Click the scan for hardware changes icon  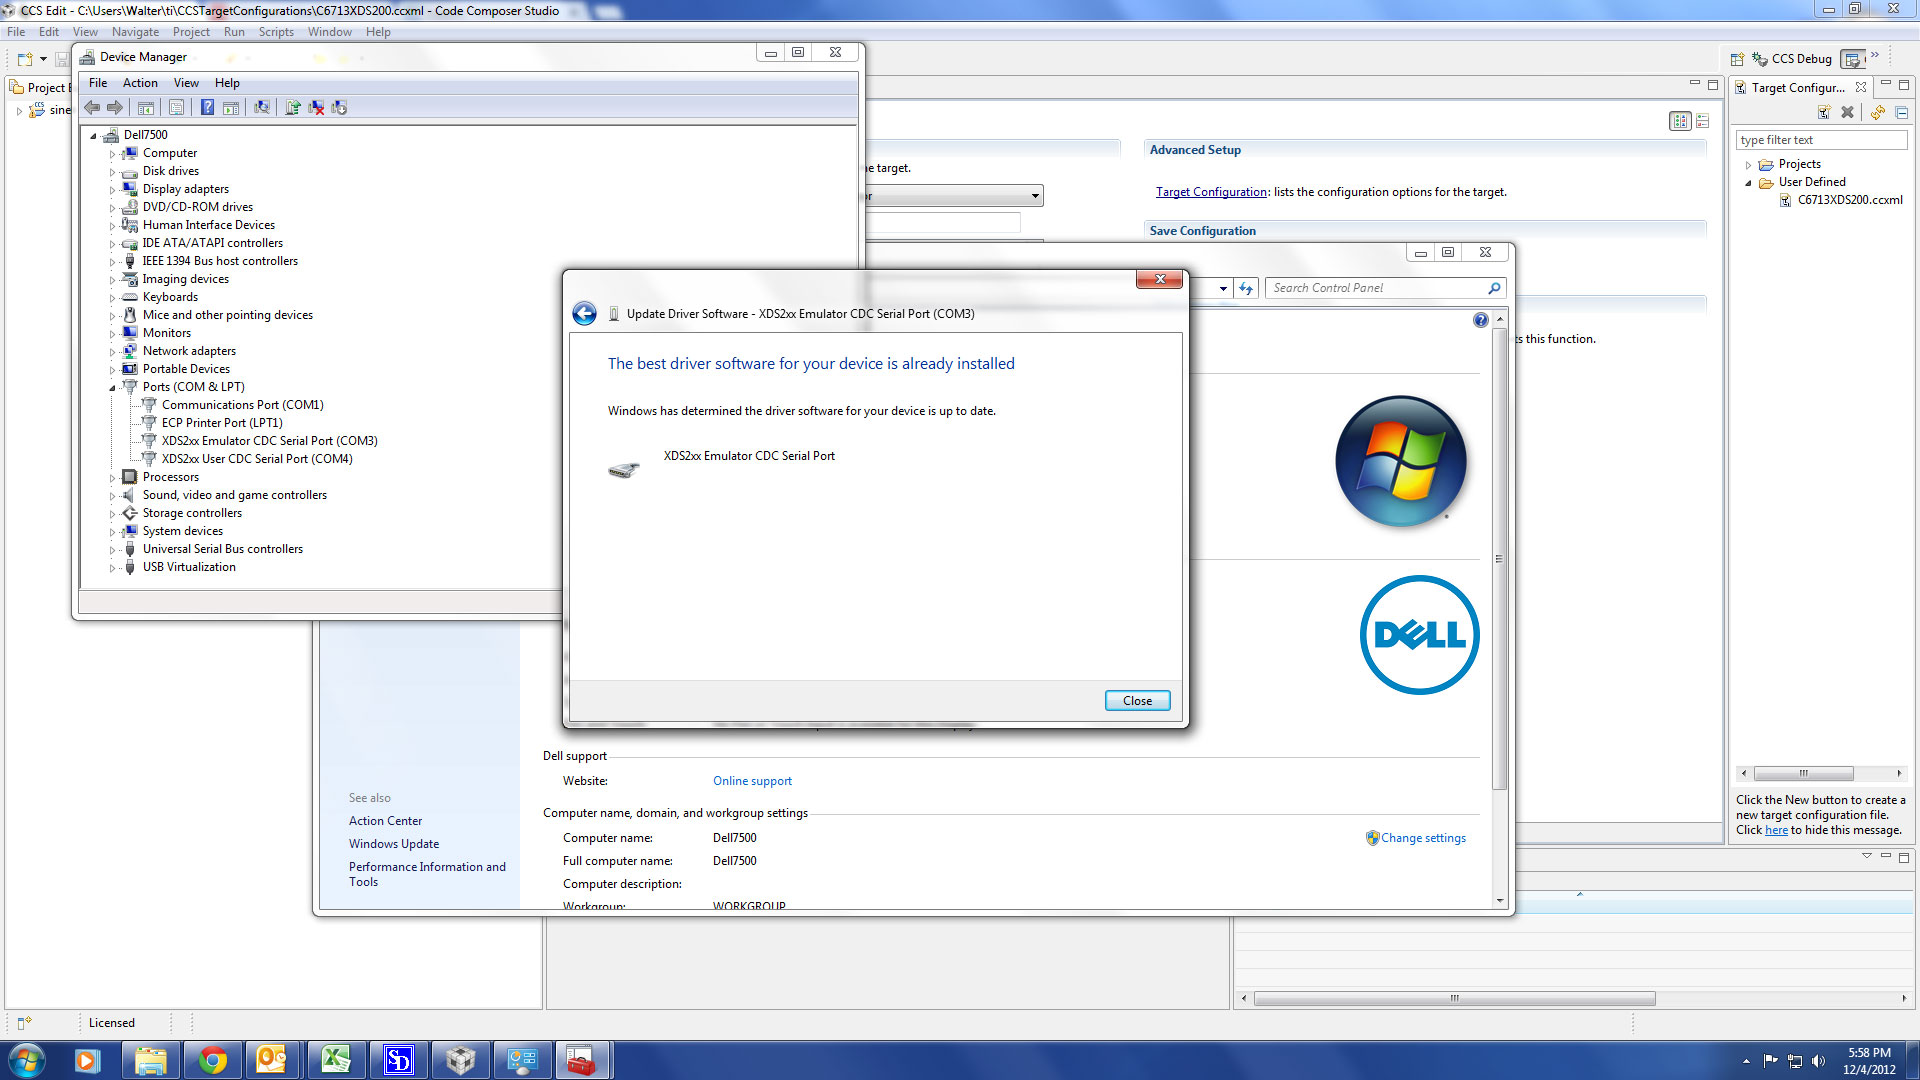(262, 108)
